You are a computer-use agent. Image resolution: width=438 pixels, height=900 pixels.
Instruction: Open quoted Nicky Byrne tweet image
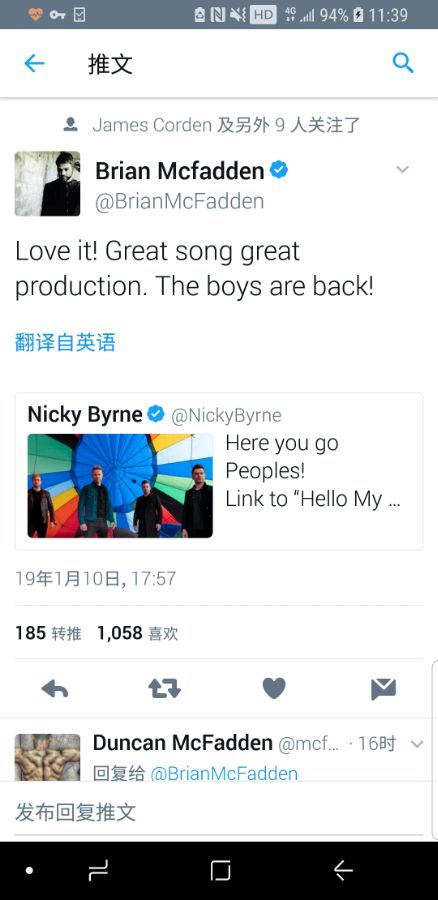click(120, 486)
